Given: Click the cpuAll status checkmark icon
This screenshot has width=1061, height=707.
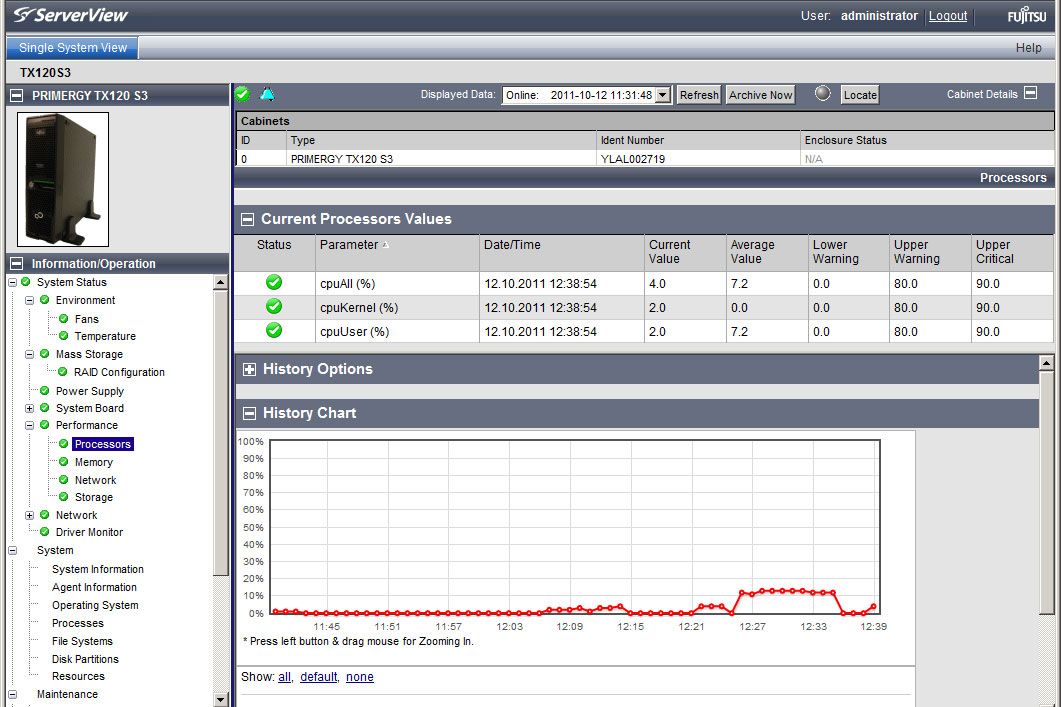Looking at the screenshot, I should (x=274, y=283).
